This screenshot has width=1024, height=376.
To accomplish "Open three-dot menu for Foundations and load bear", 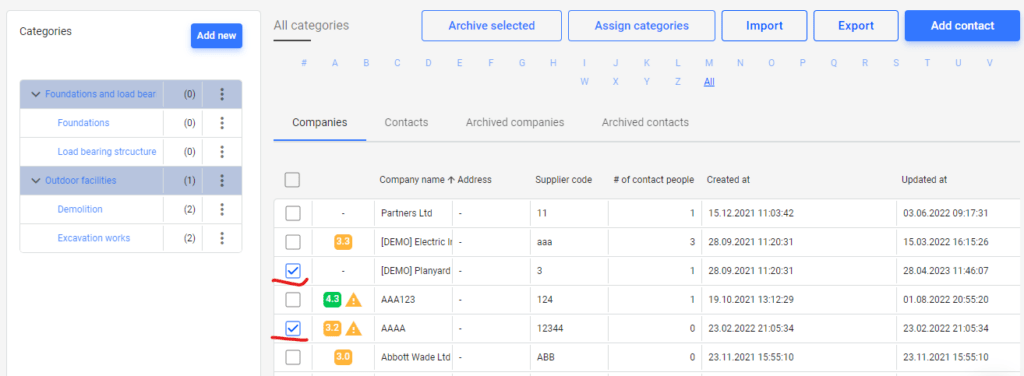I will pyautogui.click(x=222, y=94).
